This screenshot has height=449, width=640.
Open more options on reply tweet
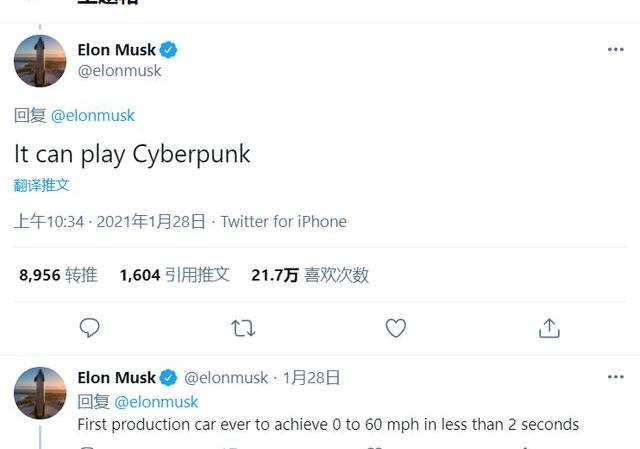(x=616, y=377)
